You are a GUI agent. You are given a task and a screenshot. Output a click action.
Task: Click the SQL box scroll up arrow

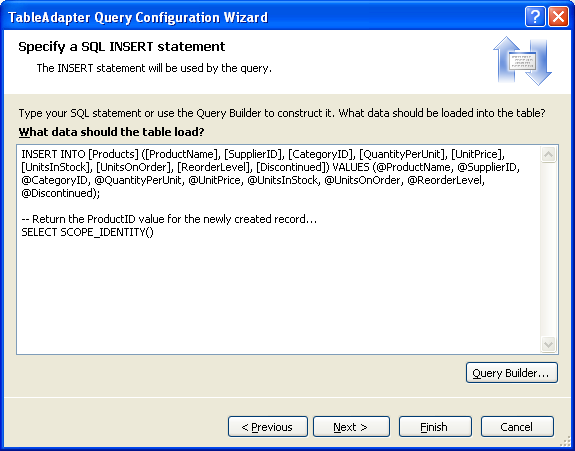click(x=548, y=155)
